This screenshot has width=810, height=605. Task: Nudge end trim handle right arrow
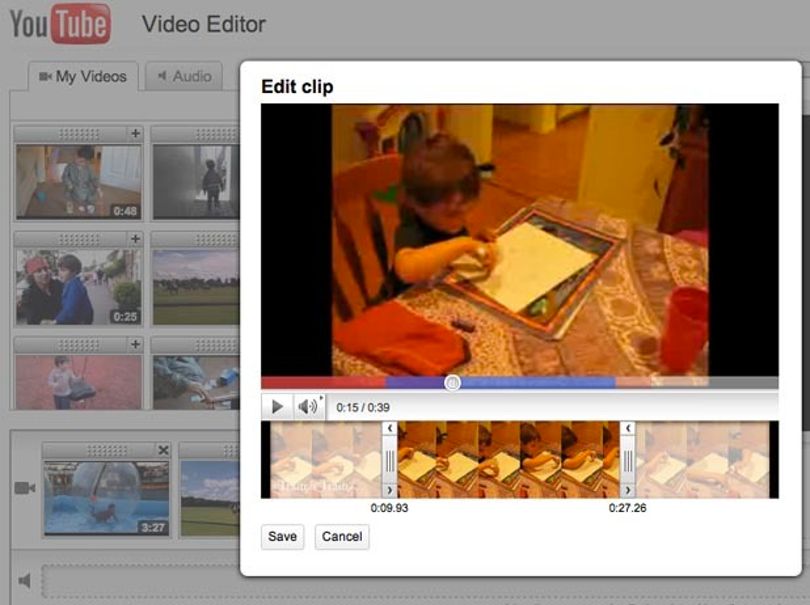coord(628,490)
